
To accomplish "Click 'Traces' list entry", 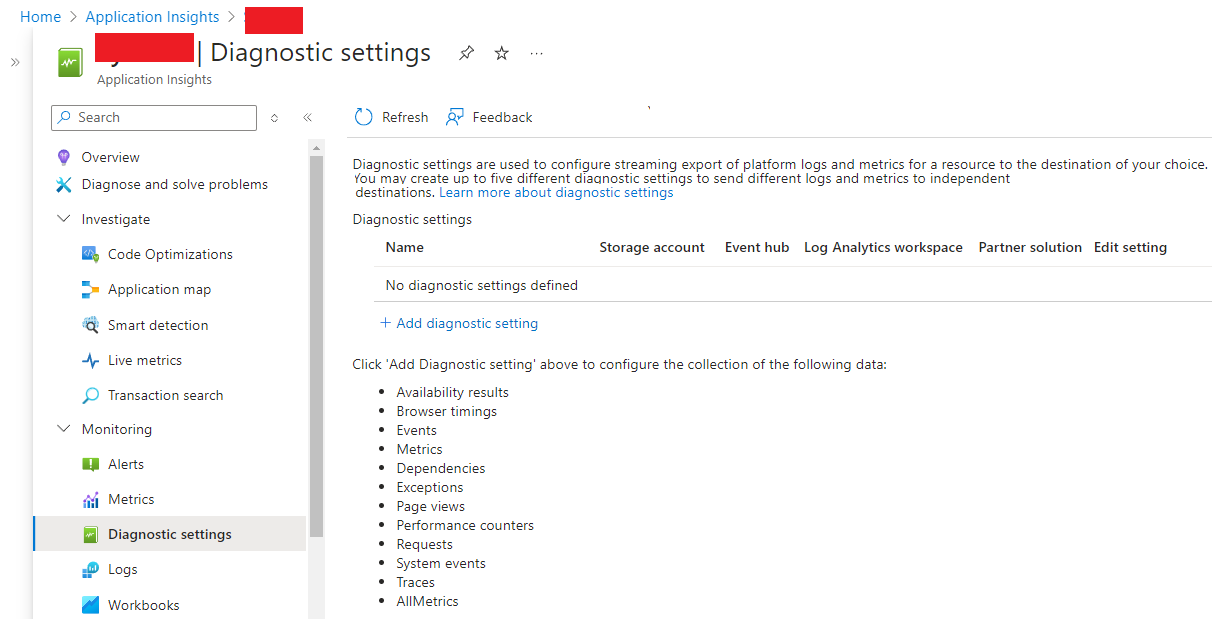I will click(416, 582).
